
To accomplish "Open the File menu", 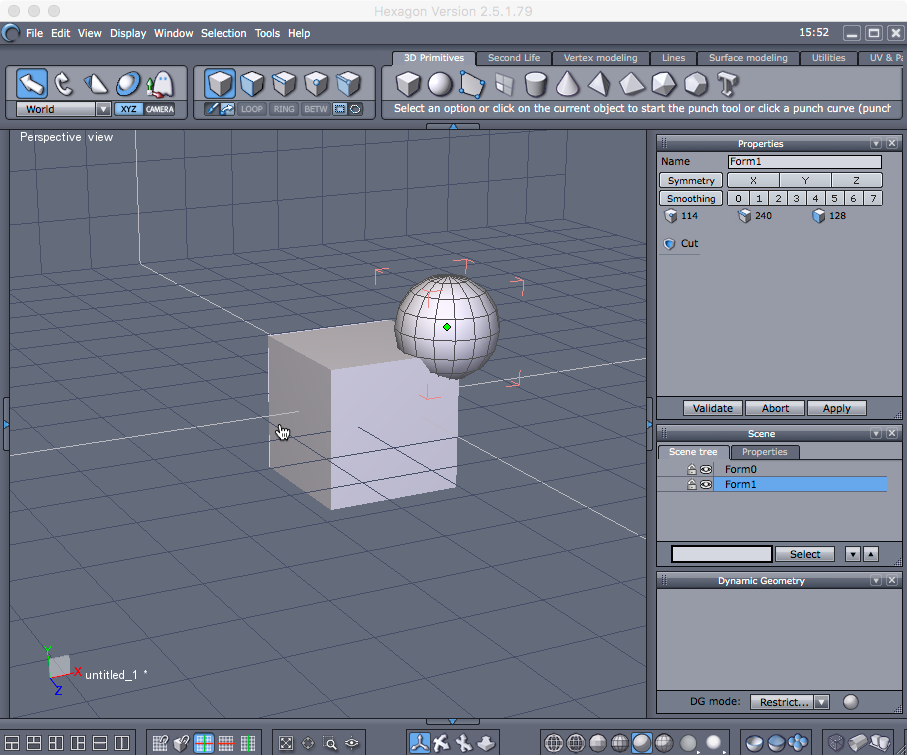I will [34, 33].
